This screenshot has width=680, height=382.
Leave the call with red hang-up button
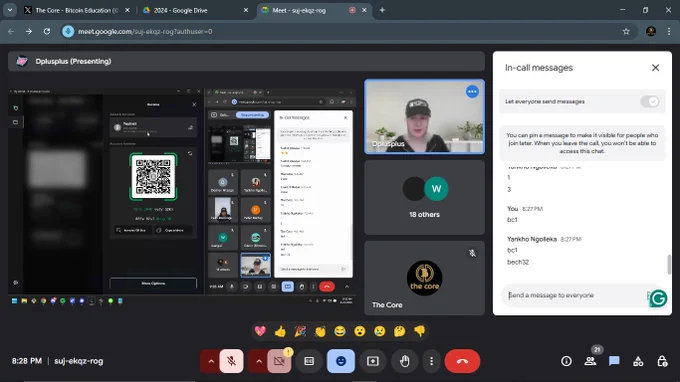462,361
